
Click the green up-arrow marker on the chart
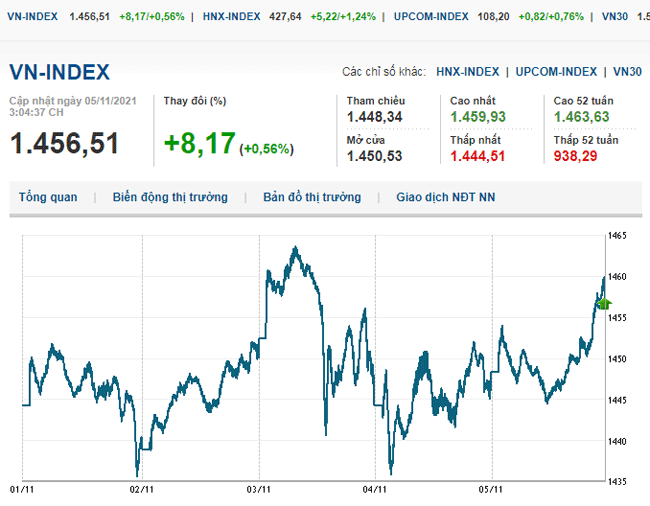pos(603,302)
